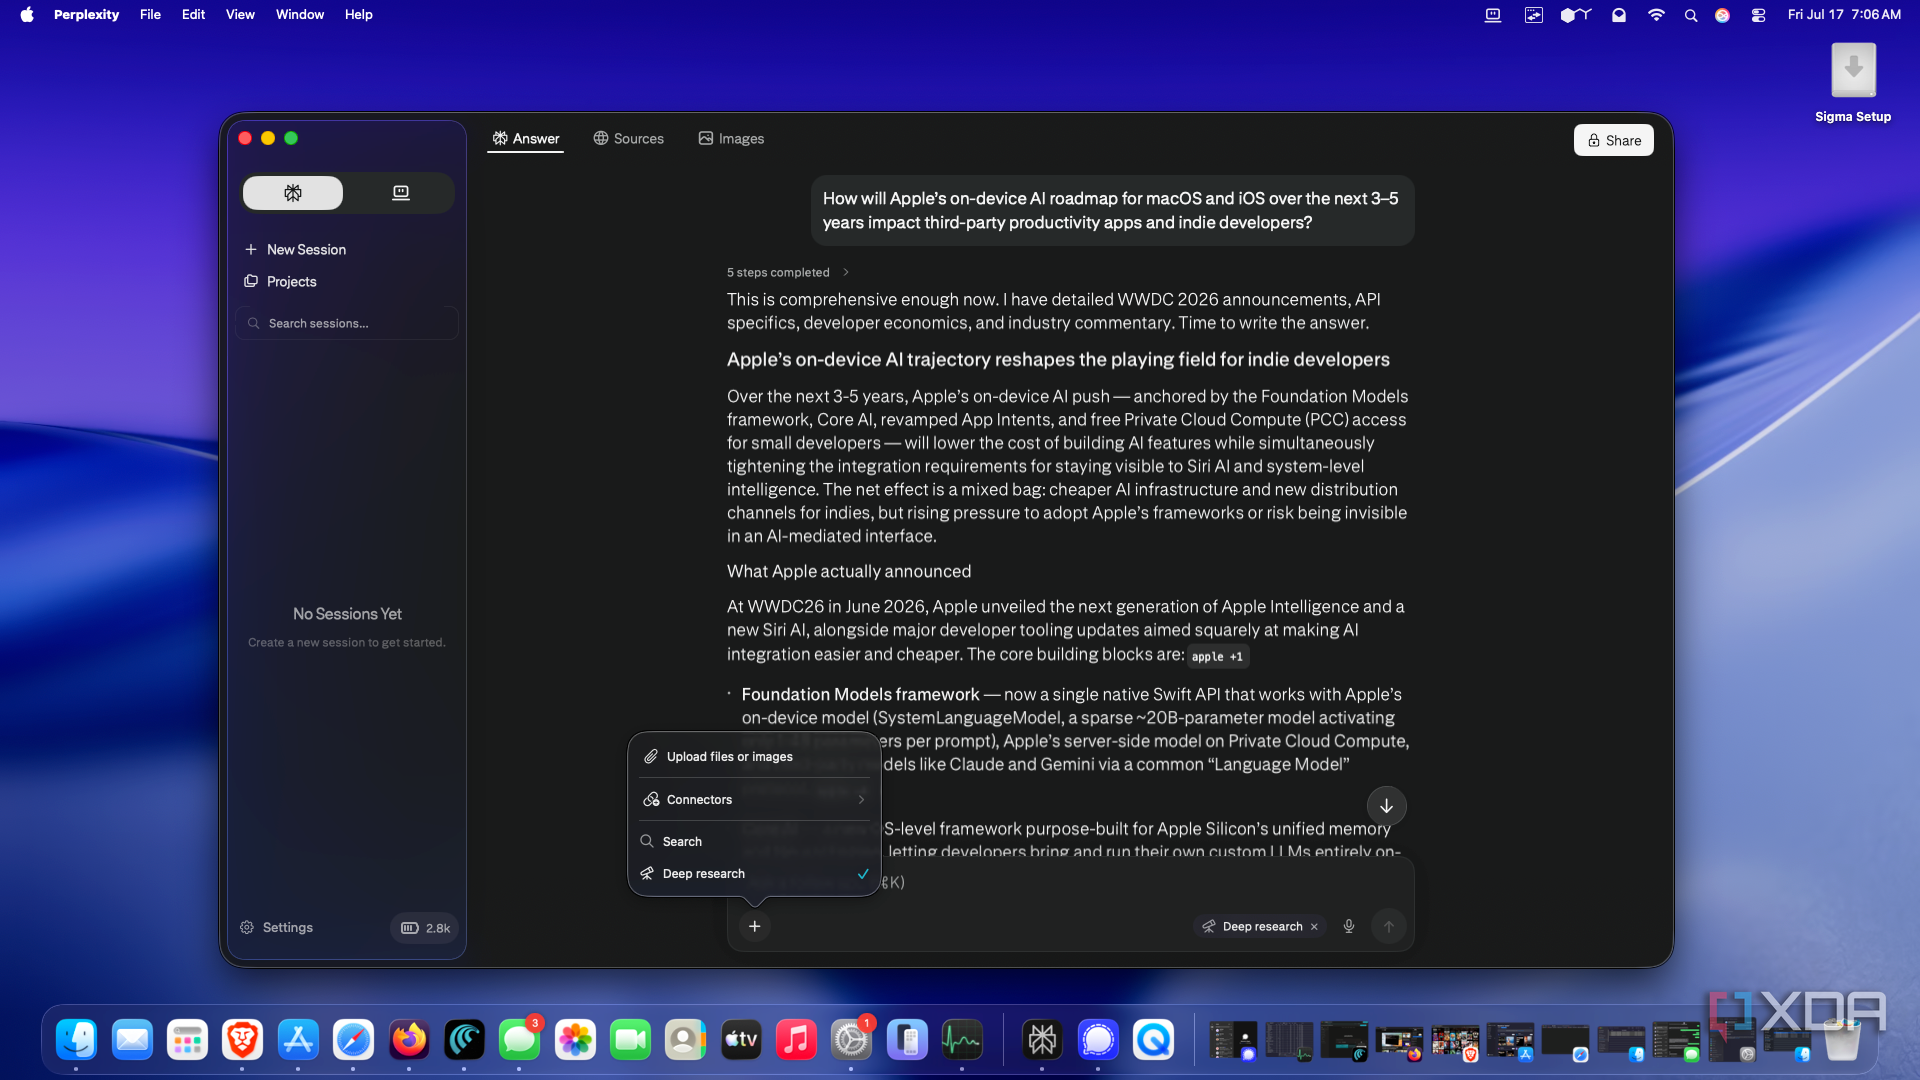Select the Images tab
This screenshot has width=1920, height=1080.
(731, 139)
